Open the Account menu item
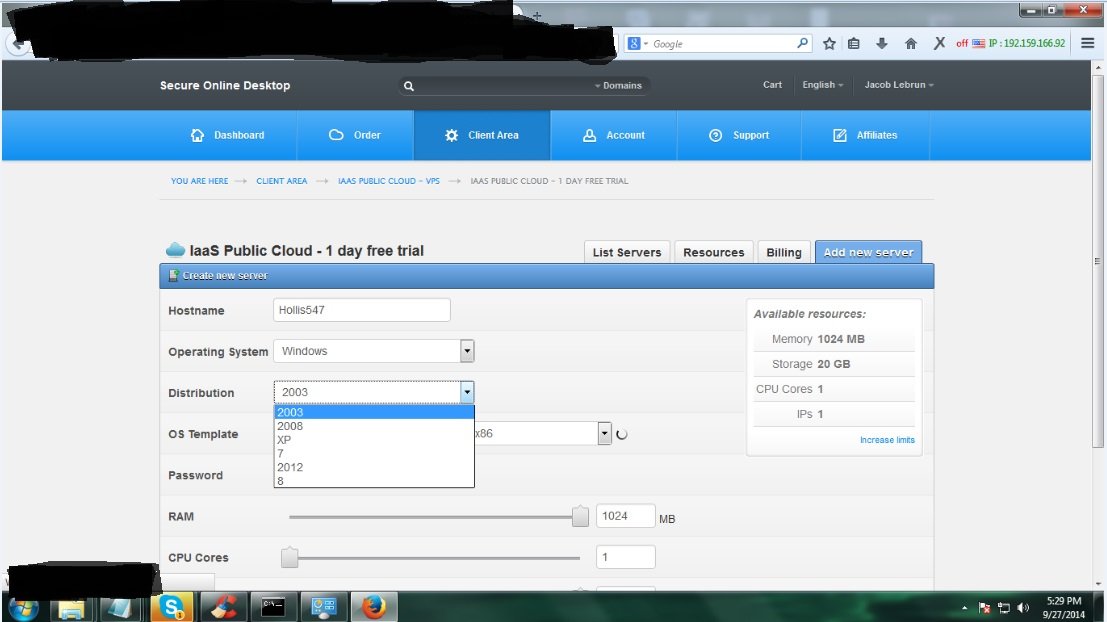Image resolution: width=1107 pixels, height=622 pixels. click(x=614, y=135)
